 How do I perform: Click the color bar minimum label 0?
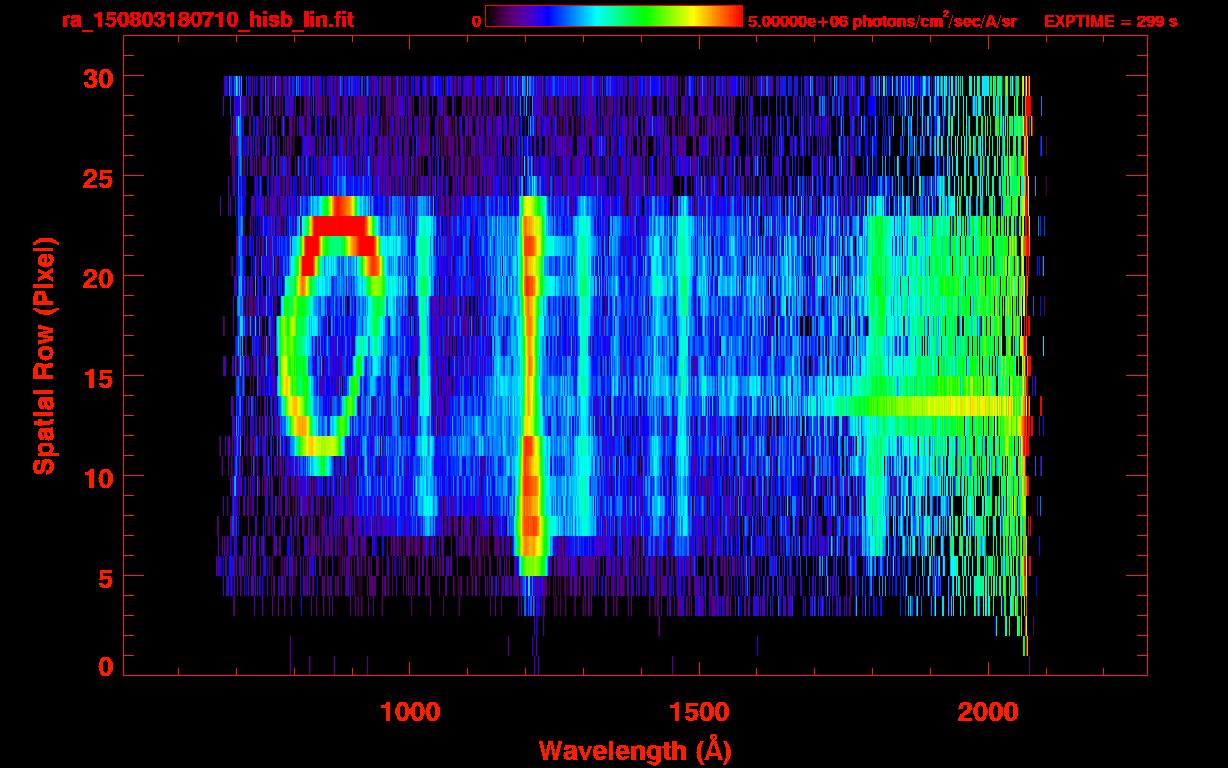[x=476, y=21]
